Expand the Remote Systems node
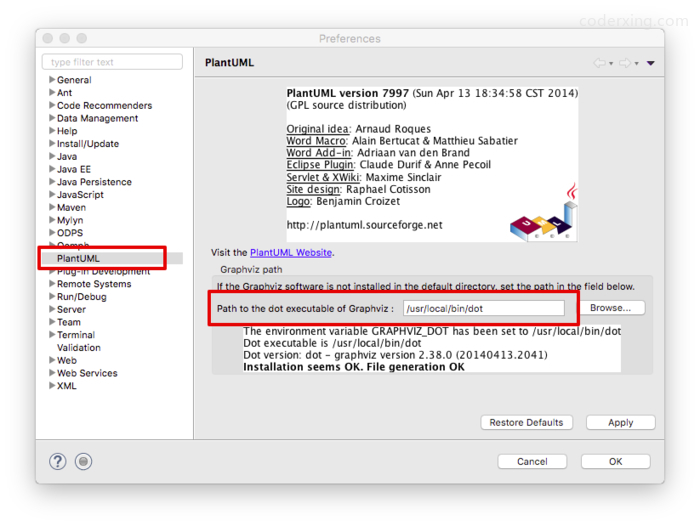The width and height of the screenshot is (700, 526). coord(52,284)
